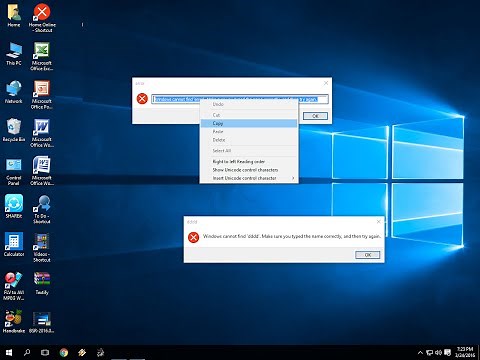480x360 pixels.
Task: Select the Home Online - Shortcut icon
Action: (42, 18)
